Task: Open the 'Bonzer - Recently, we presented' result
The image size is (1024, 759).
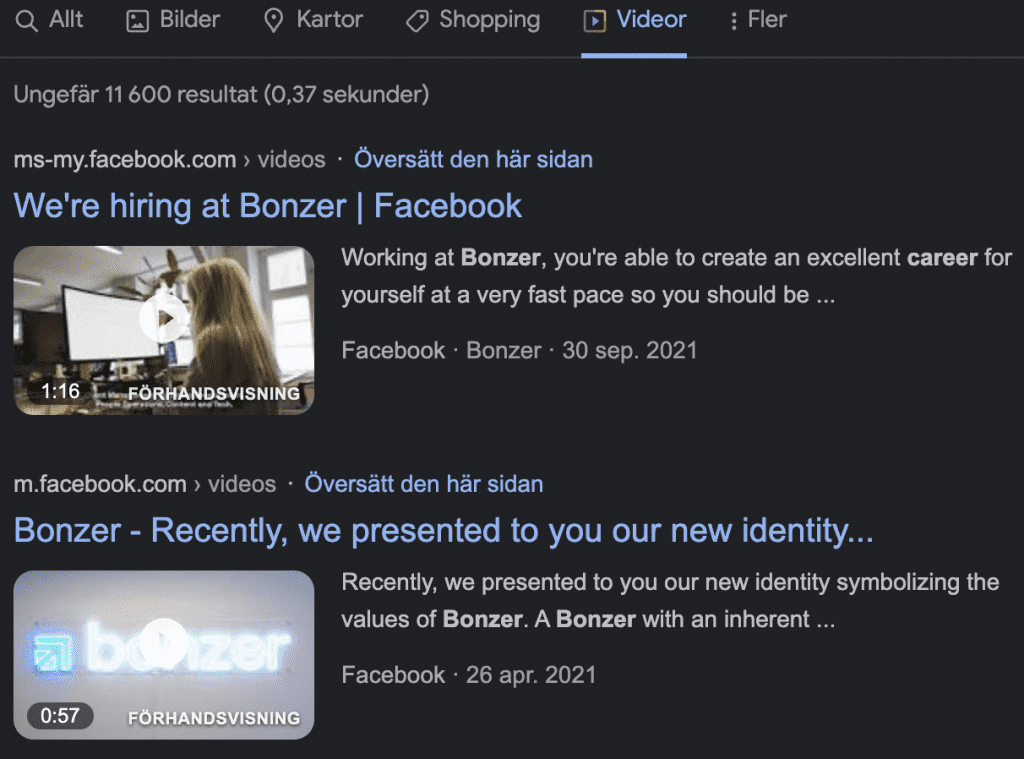Action: pyautogui.click(x=443, y=530)
